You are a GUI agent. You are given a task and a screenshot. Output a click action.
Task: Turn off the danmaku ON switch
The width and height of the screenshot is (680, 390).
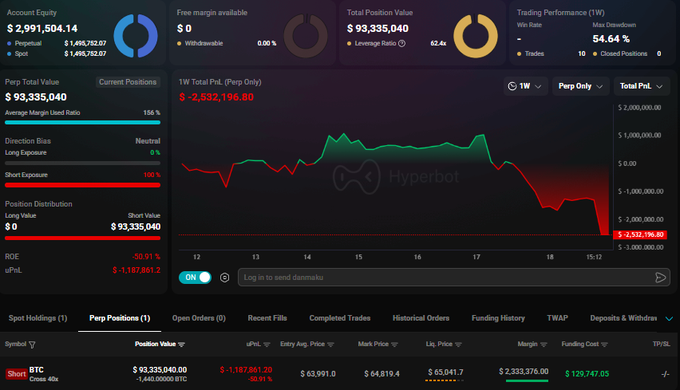[195, 277]
